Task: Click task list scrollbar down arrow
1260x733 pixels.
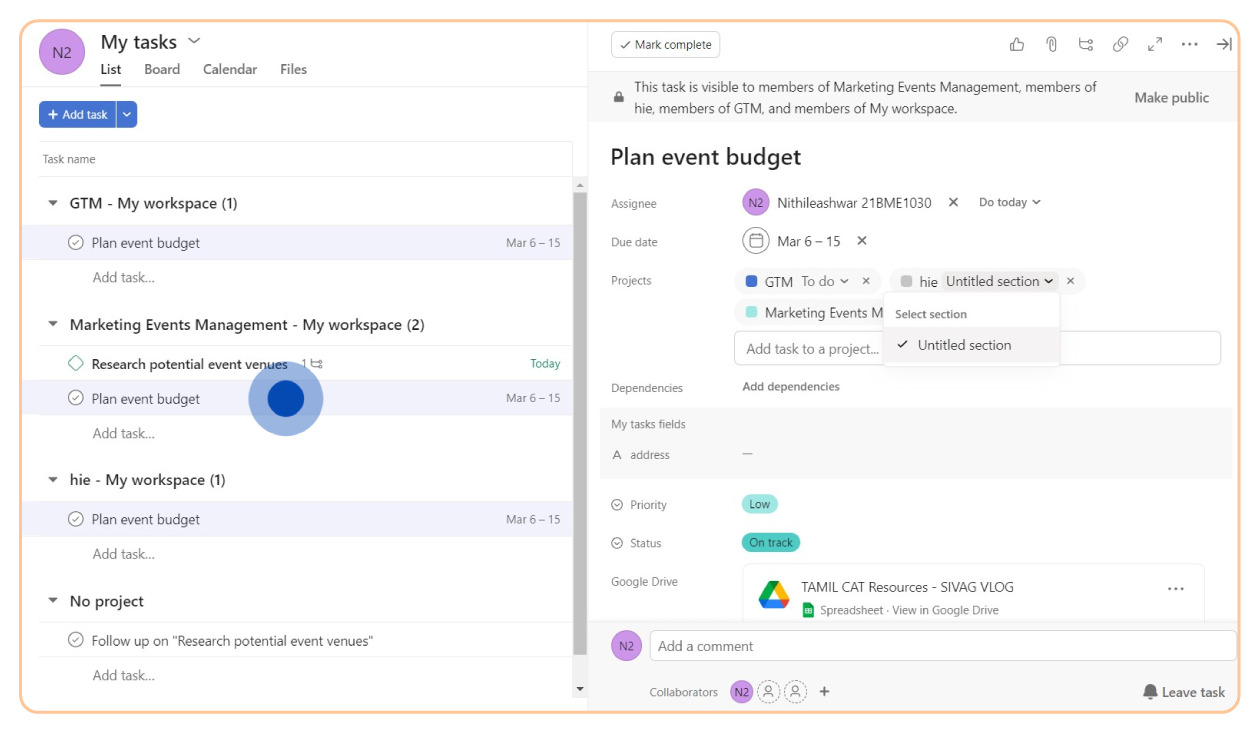Action: [580, 689]
